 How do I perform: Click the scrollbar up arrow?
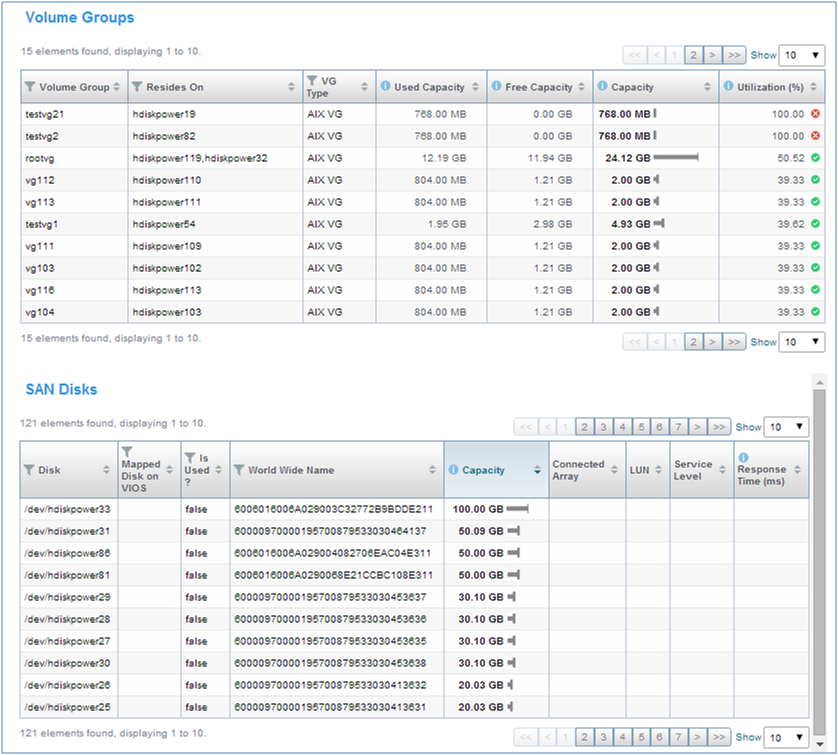click(x=819, y=382)
